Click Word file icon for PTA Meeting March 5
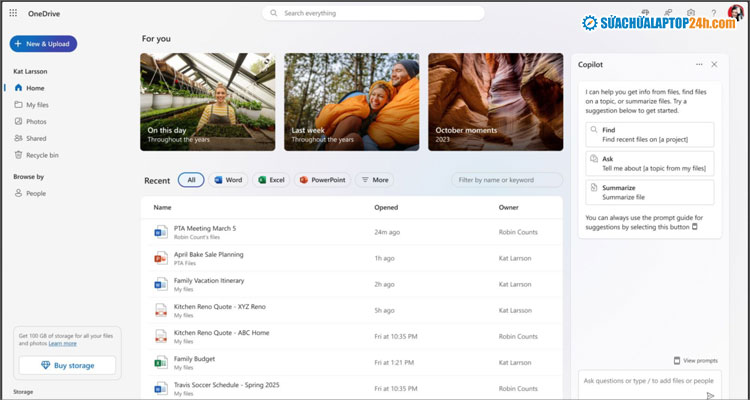The height and width of the screenshot is (400, 750). (161, 232)
